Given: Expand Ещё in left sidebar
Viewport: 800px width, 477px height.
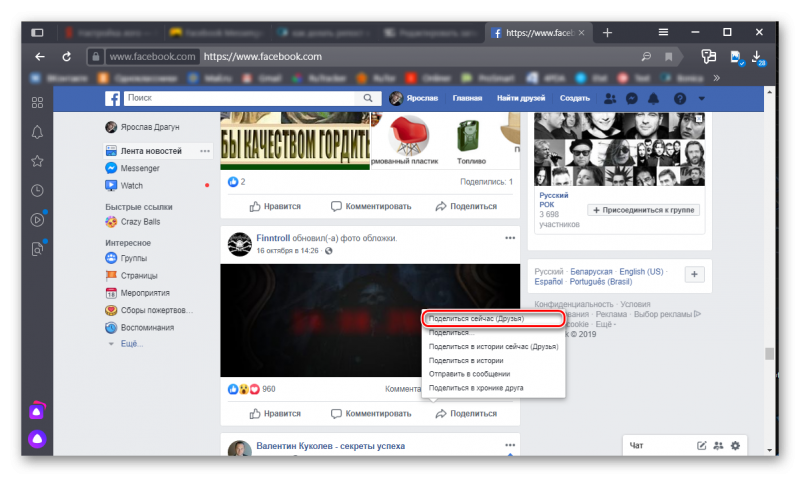Looking at the screenshot, I should [132, 344].
